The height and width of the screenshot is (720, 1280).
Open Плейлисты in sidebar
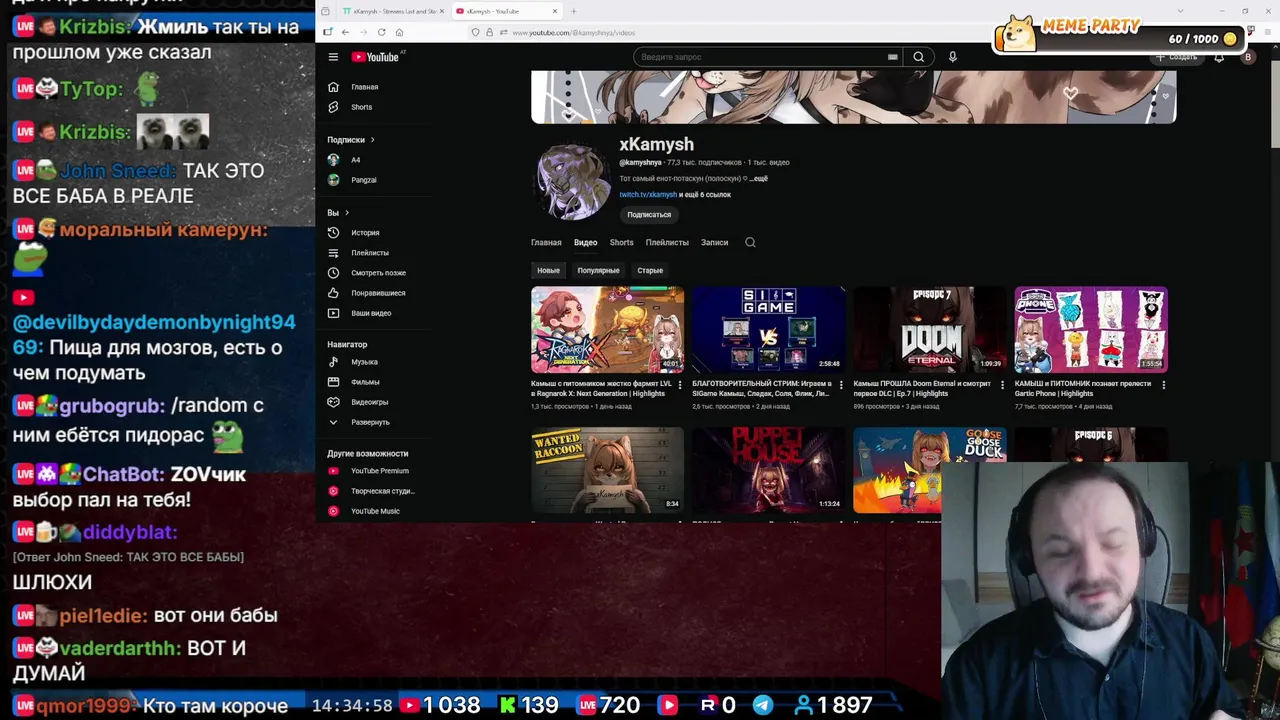pyautogui.click(x=370, y=253)
